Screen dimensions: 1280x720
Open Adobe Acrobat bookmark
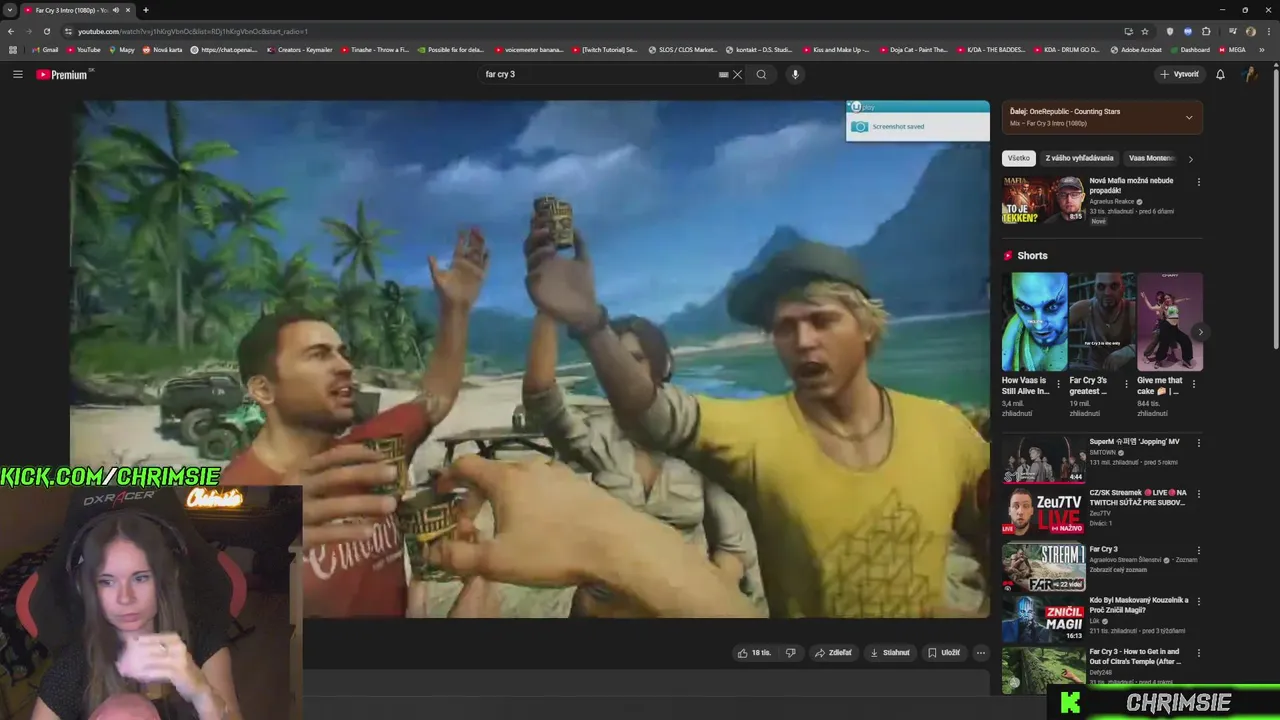pyautogui.click(x=1136, y=49)
